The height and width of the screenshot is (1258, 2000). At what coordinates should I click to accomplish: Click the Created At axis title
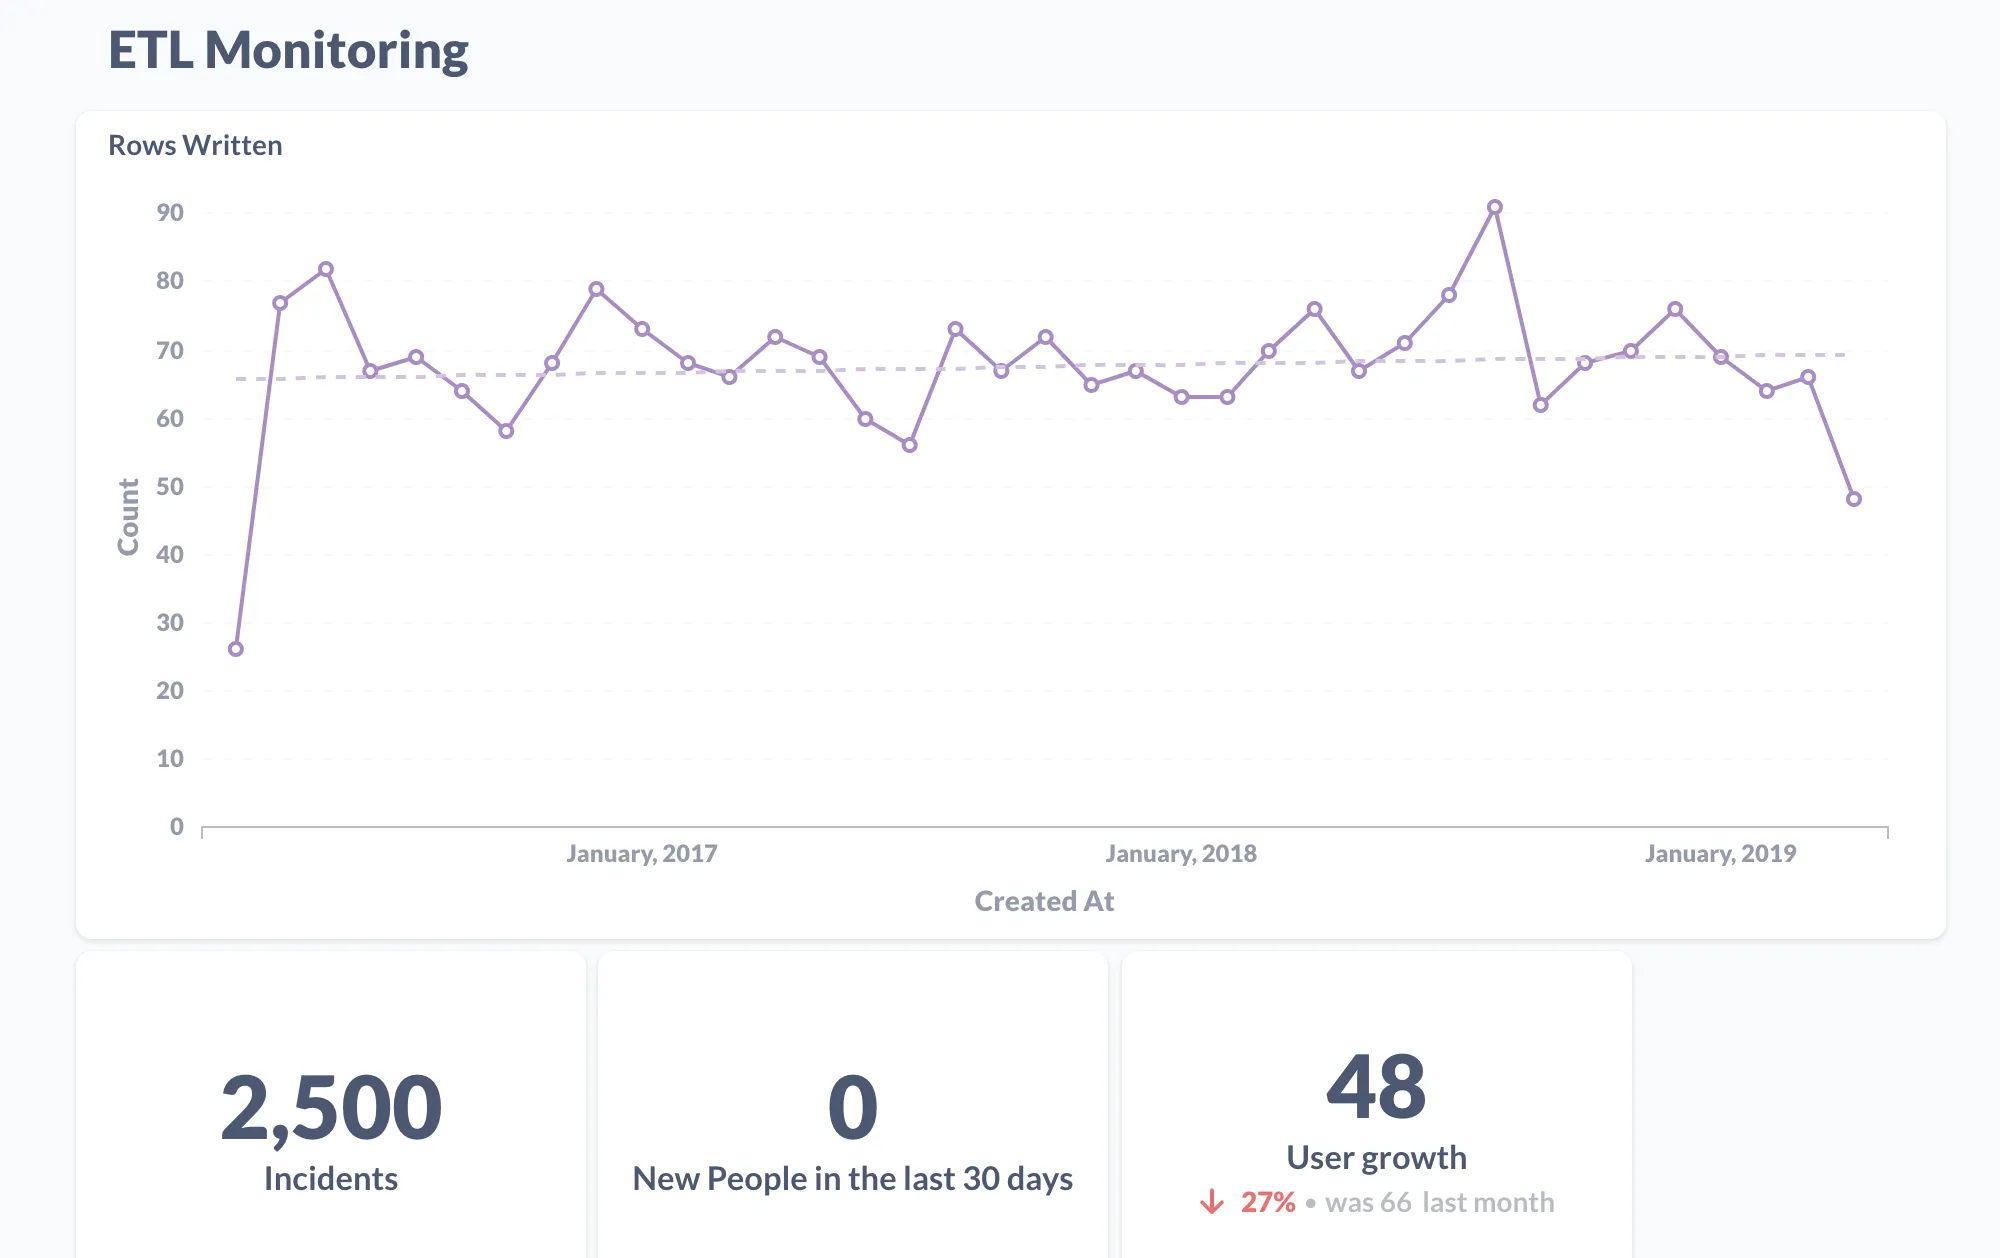click(x=1044, y=901)
